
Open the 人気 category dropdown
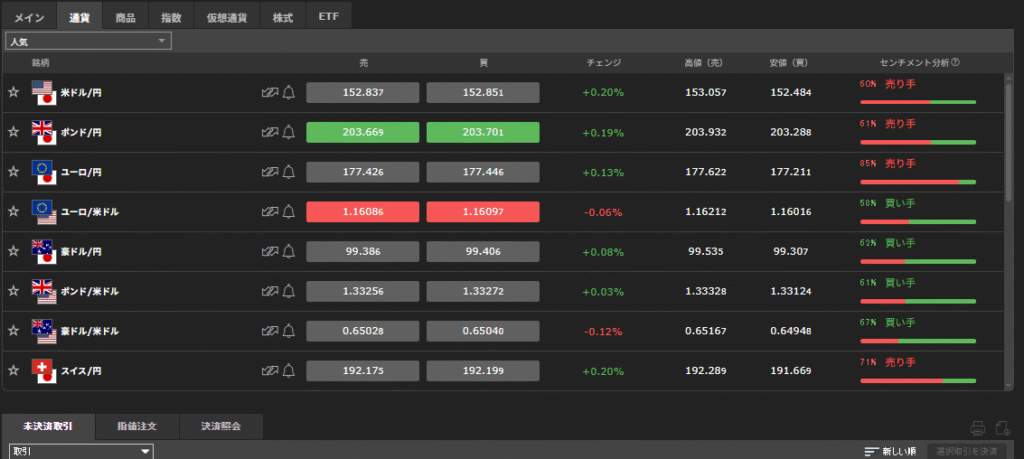88,41
